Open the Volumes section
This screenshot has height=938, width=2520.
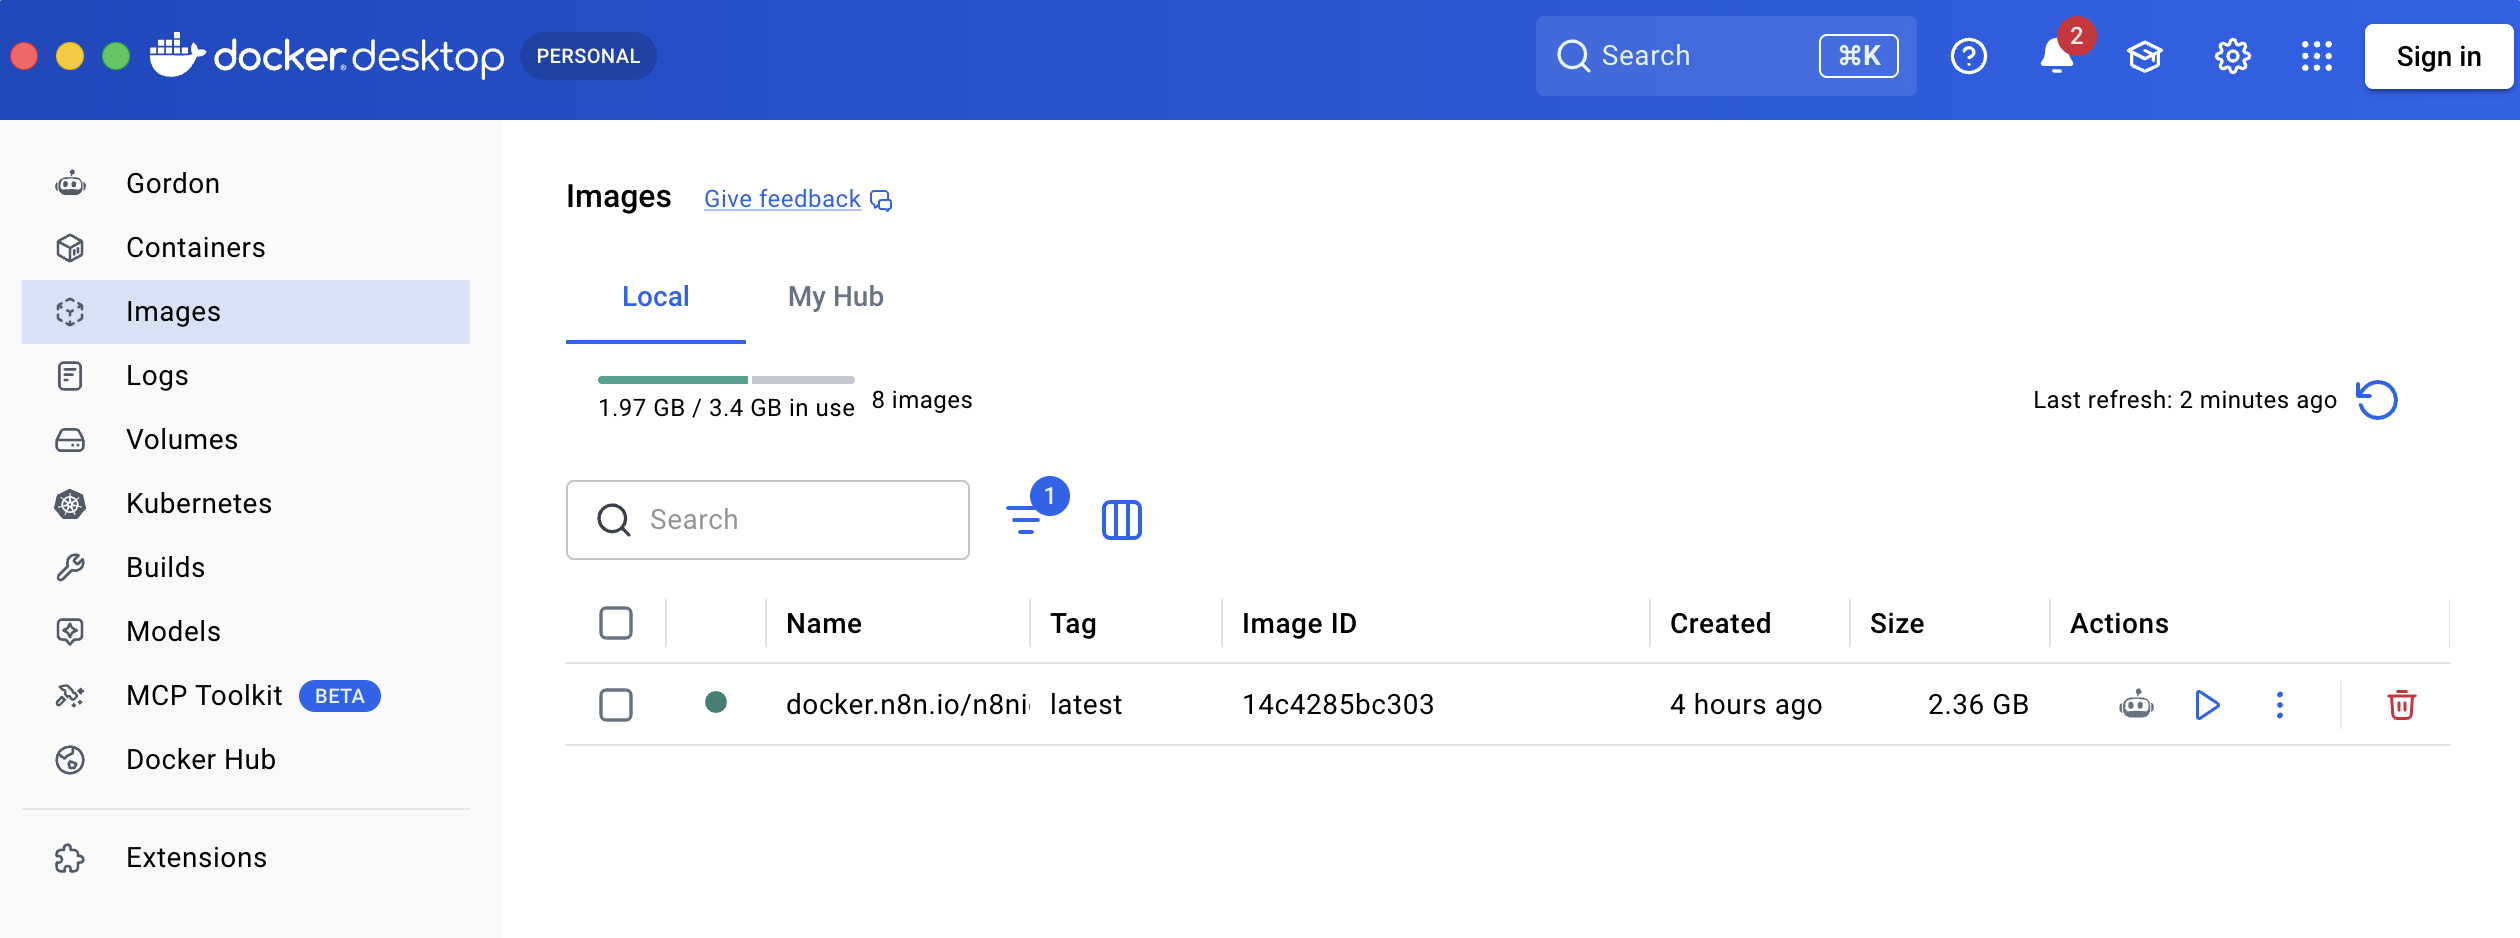tap(245, 440)
